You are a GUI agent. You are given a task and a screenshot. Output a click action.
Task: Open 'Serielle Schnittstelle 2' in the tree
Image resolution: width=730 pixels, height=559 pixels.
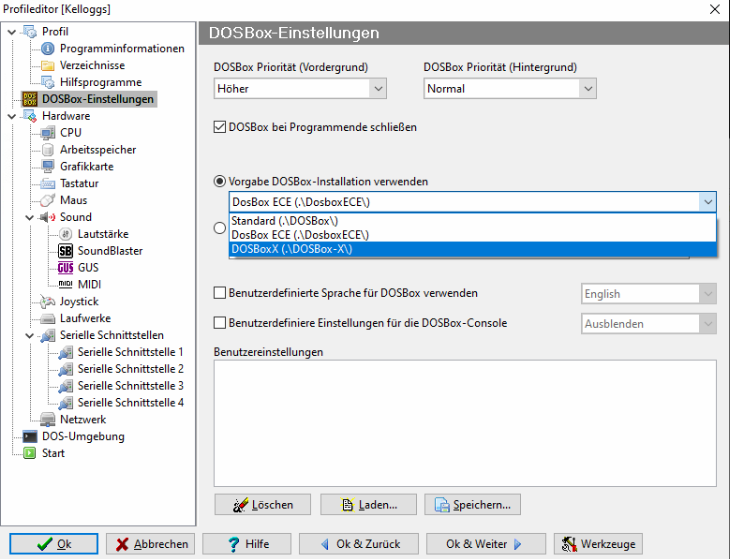click(x=130, y=369)
